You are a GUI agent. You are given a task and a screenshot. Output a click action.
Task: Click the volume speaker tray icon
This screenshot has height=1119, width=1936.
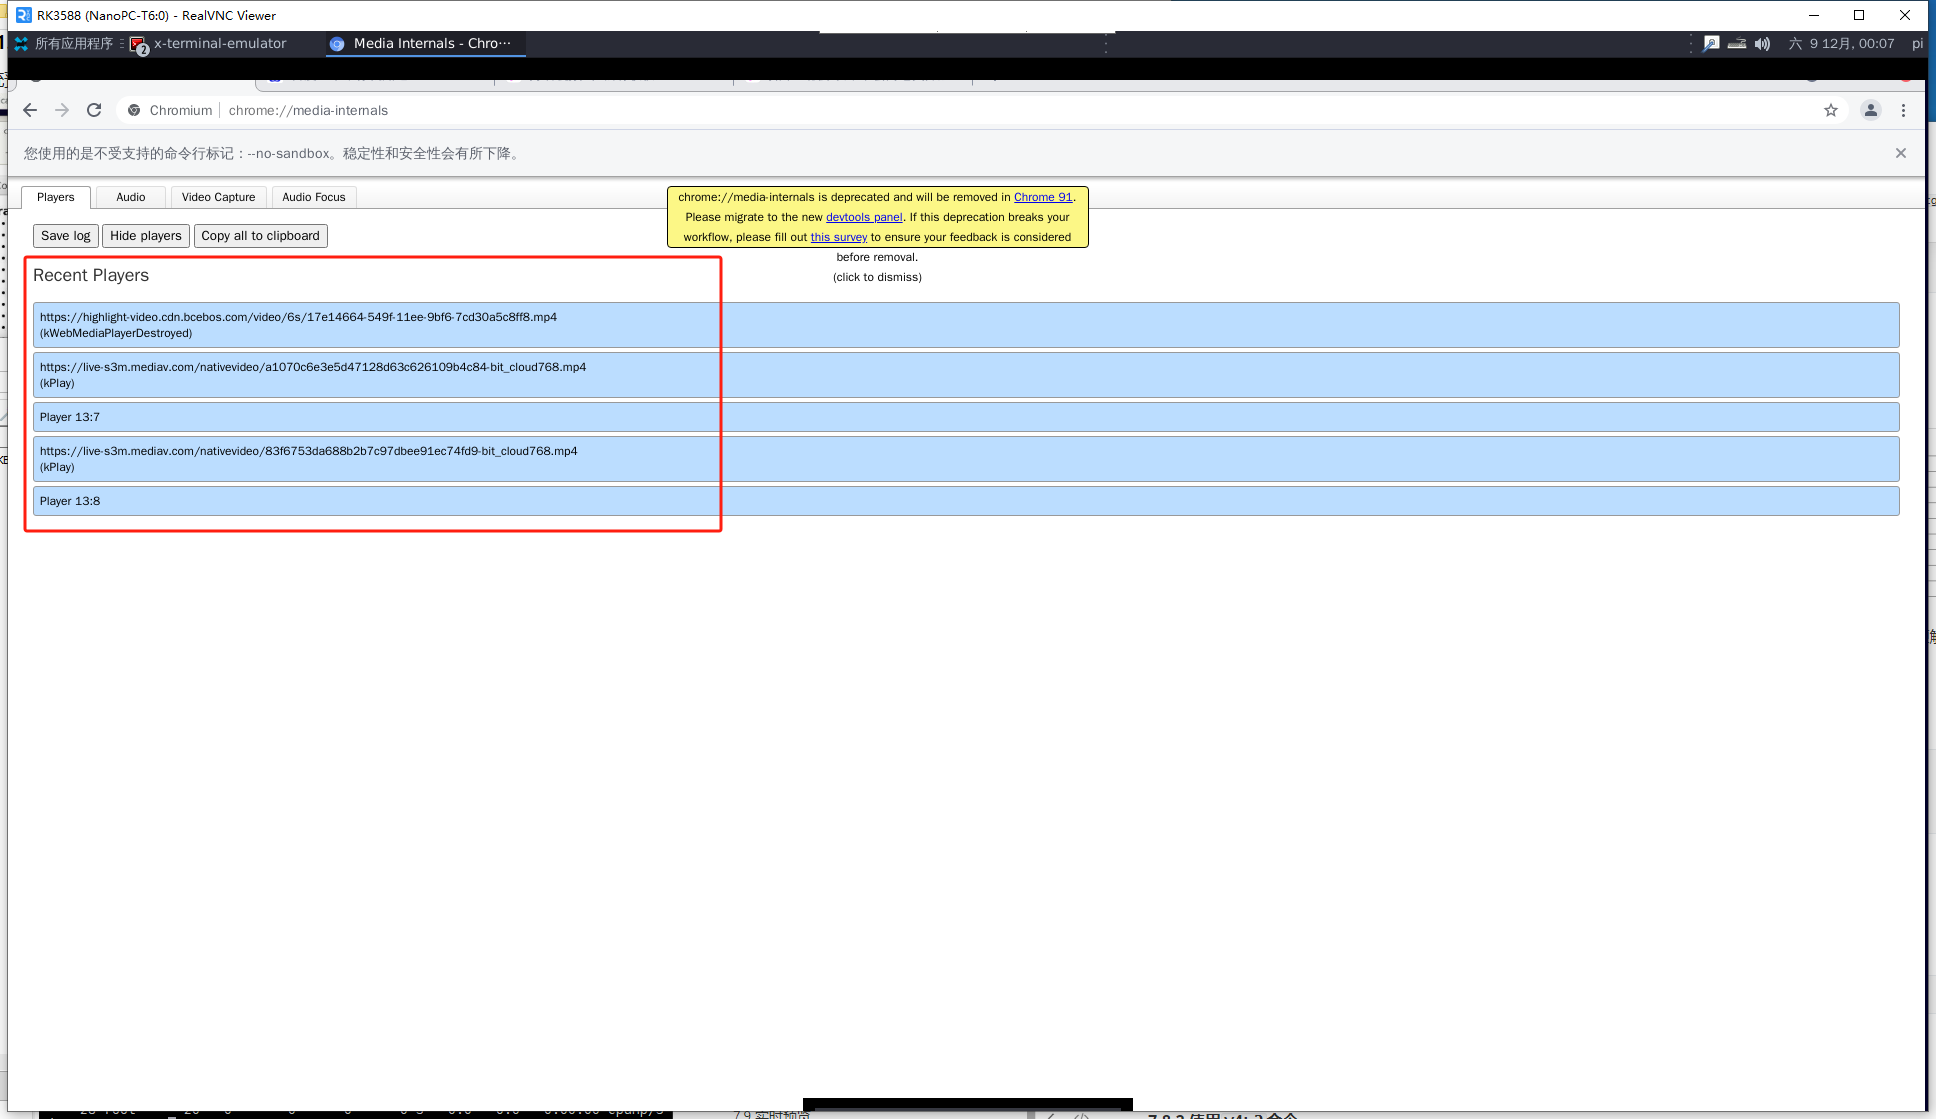[x=1762, y=43]
